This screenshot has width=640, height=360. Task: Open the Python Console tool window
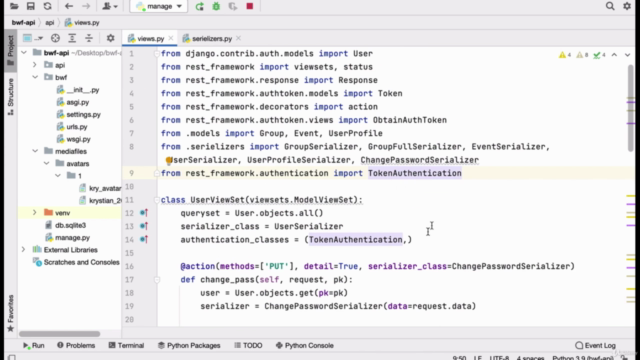point(304,345)
